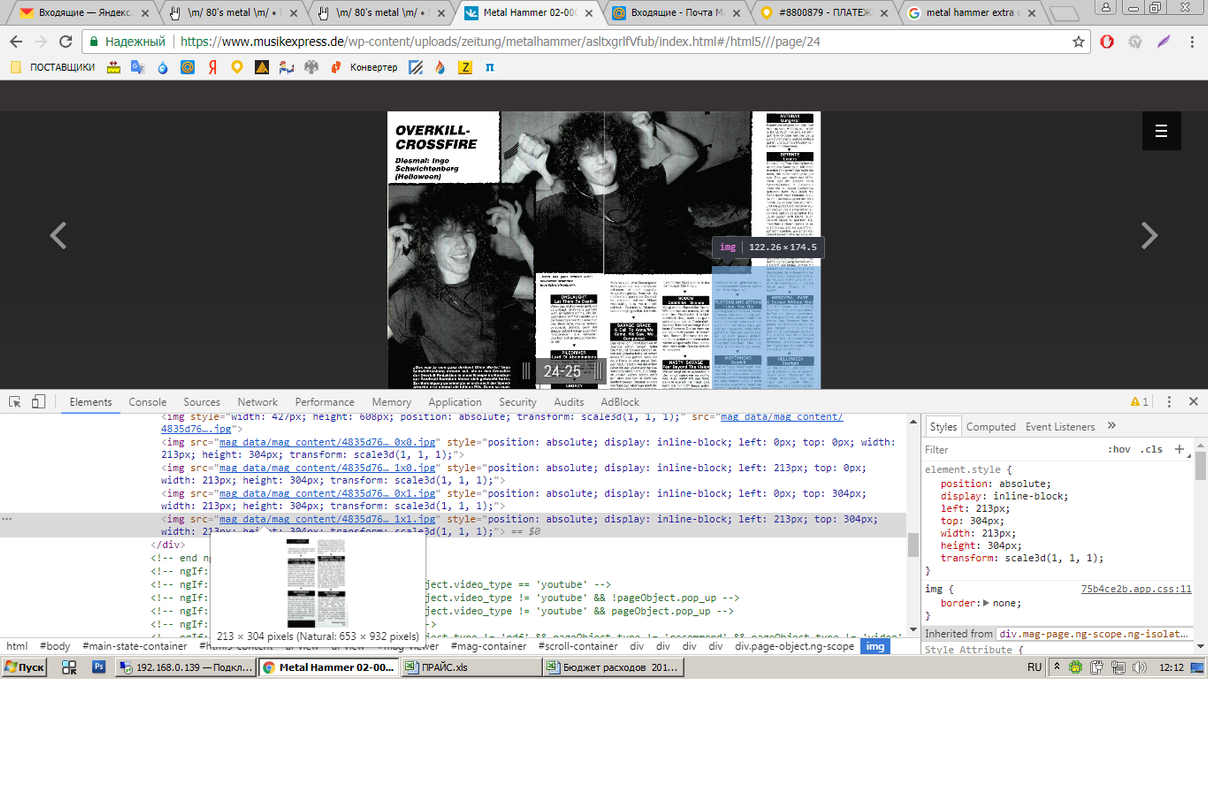This screenshot has width=1208, height=800.
Task: Focus the Styles Filter input field
Action: pyautogui.click(x=1010, y=450)
